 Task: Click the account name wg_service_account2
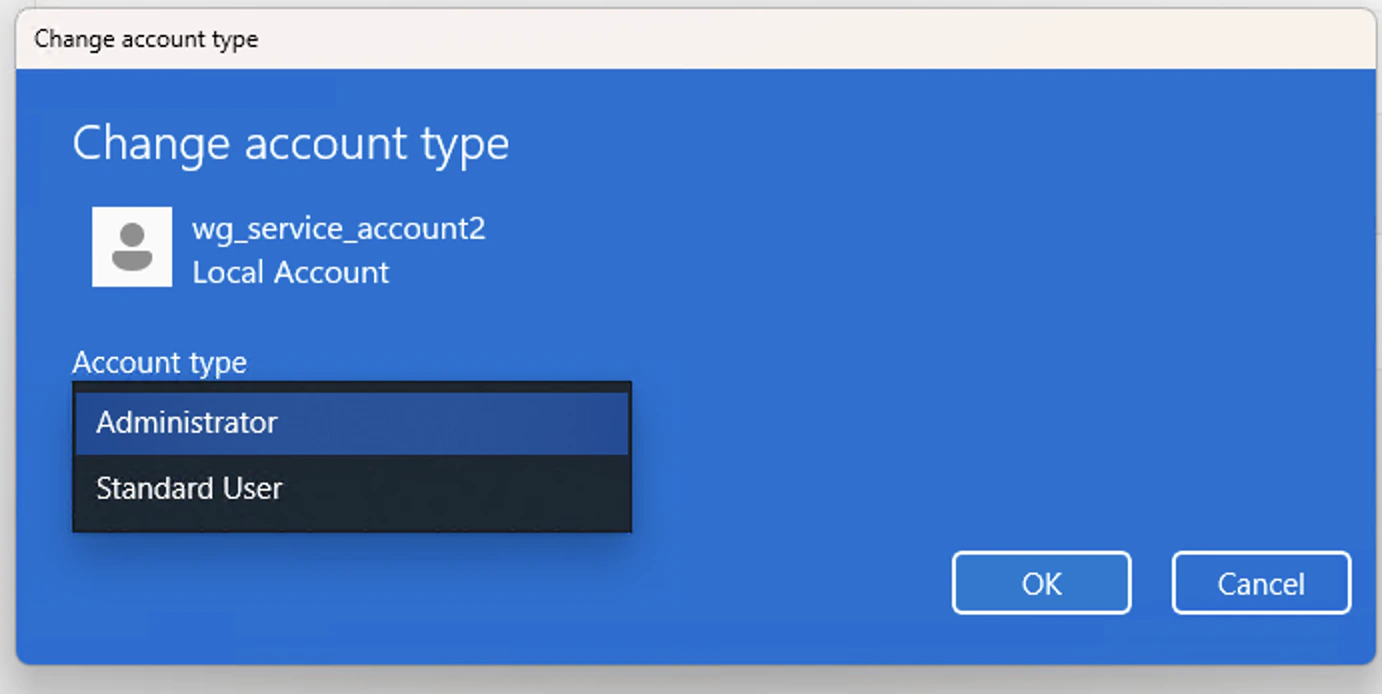(x=338, y=228)
